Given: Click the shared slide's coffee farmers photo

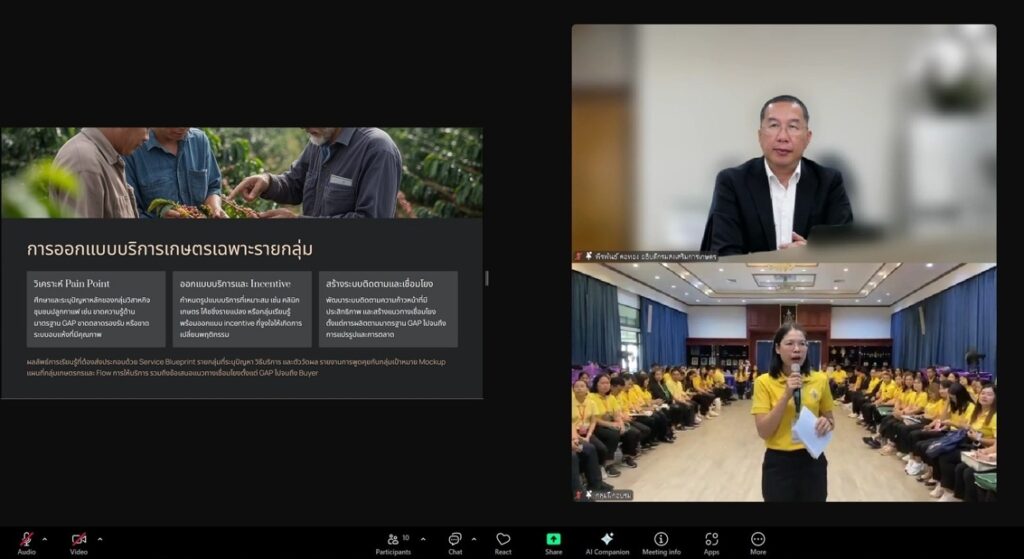Looking at the screenshot, I should pos(242,173).
